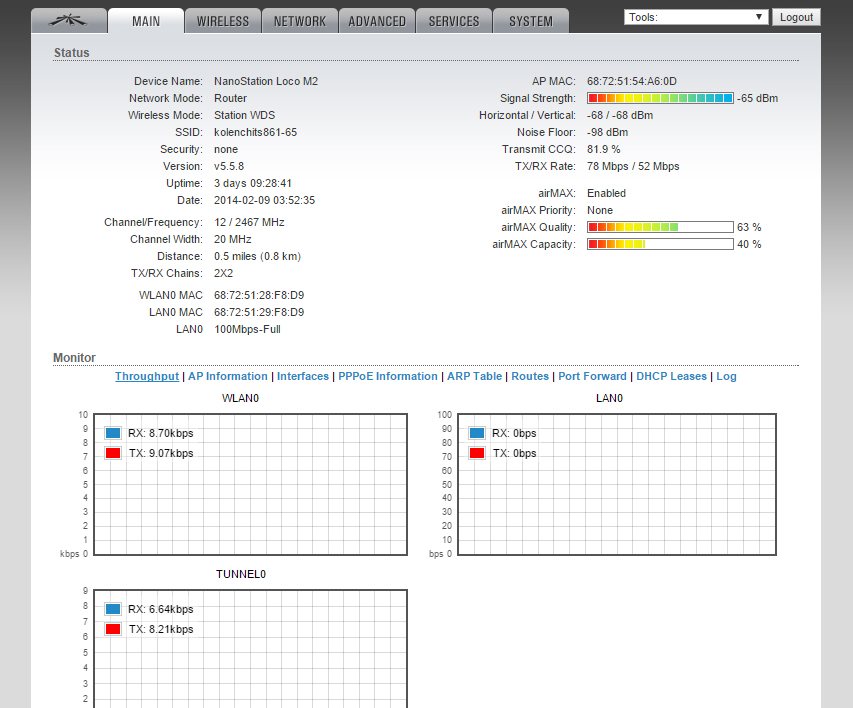Screen dimensions: 853x708
Task: Click TUNNEL0 blue RX legend swatch
Action: pyautogui.click(x=113, y=609)
